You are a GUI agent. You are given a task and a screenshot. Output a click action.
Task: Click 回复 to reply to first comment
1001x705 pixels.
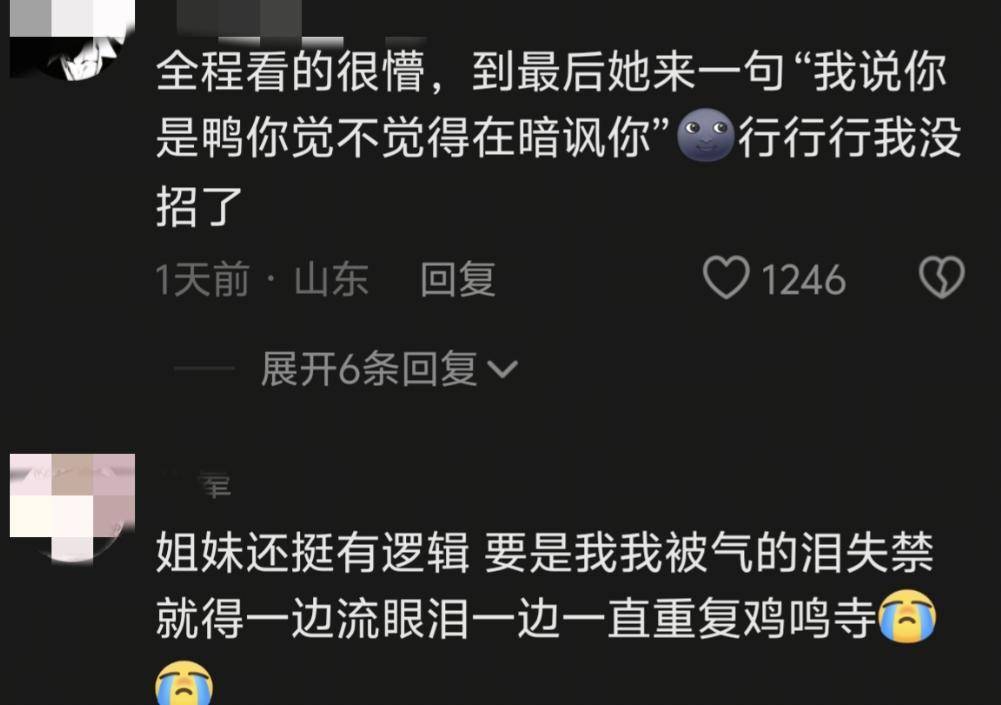click(458, 279)
